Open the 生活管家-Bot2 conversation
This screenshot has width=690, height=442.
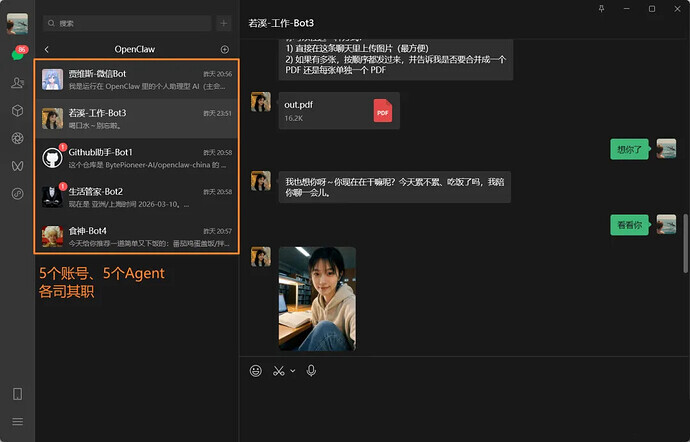click(x=137, y=197)
